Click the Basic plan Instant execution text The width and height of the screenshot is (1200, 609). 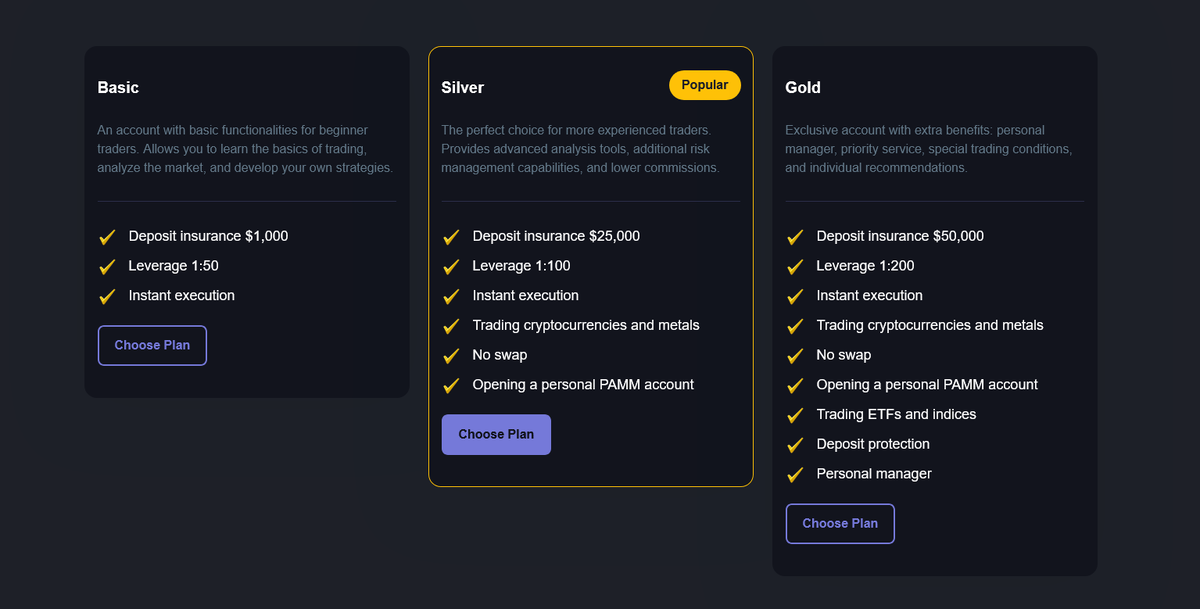[182, 296]
